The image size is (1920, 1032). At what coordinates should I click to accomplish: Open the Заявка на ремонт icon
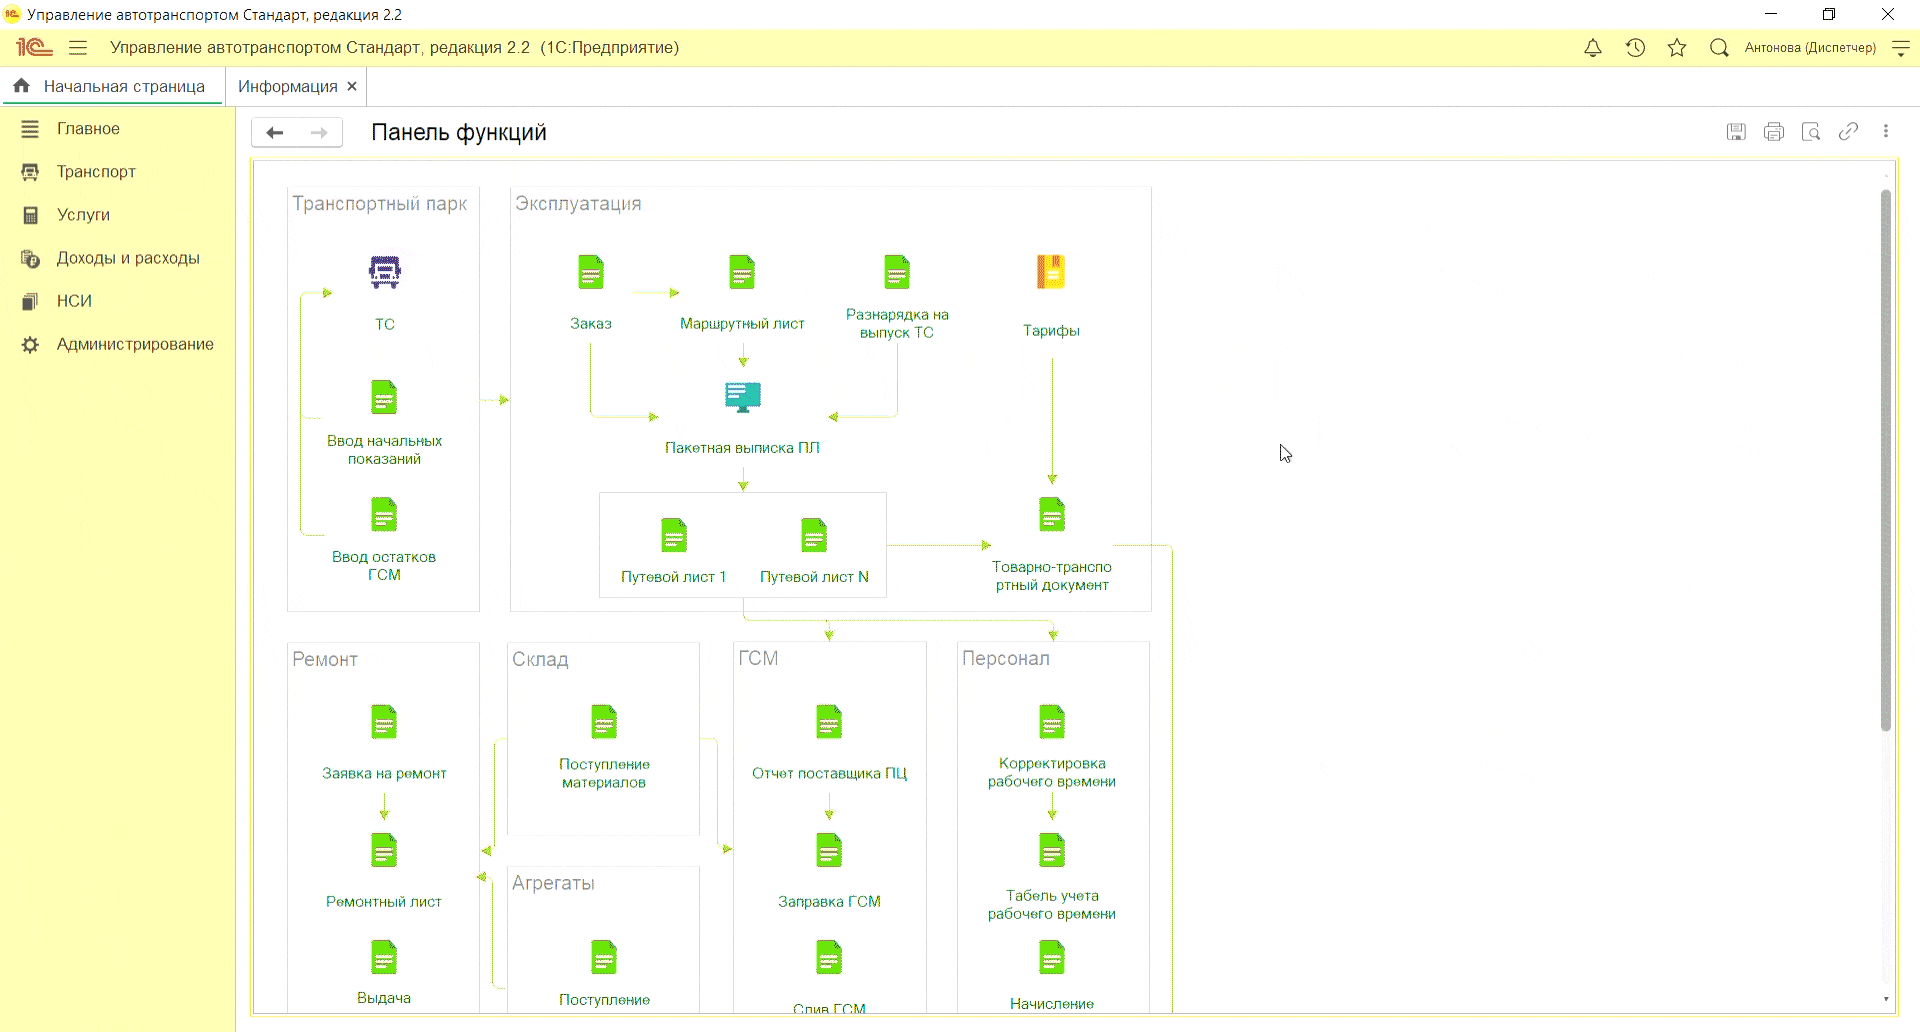384,722
